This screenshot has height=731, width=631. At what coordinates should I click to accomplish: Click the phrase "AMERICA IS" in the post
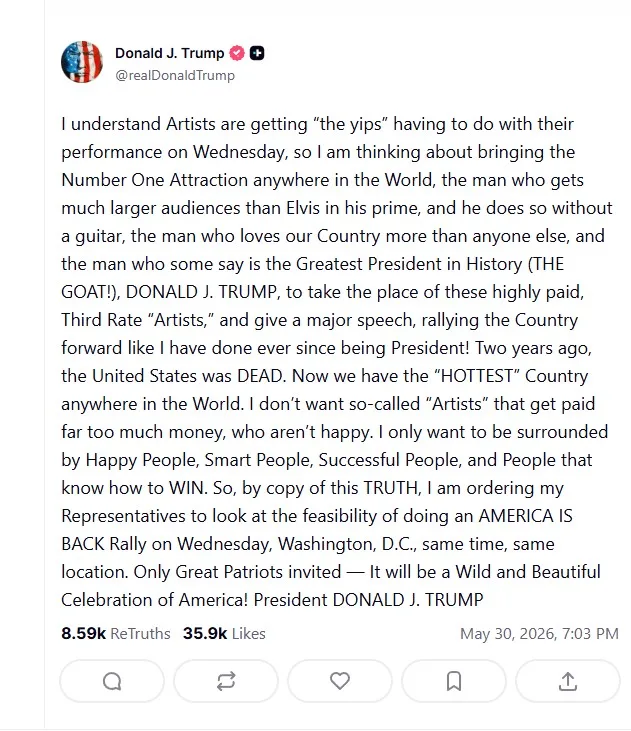coord(526,516)
